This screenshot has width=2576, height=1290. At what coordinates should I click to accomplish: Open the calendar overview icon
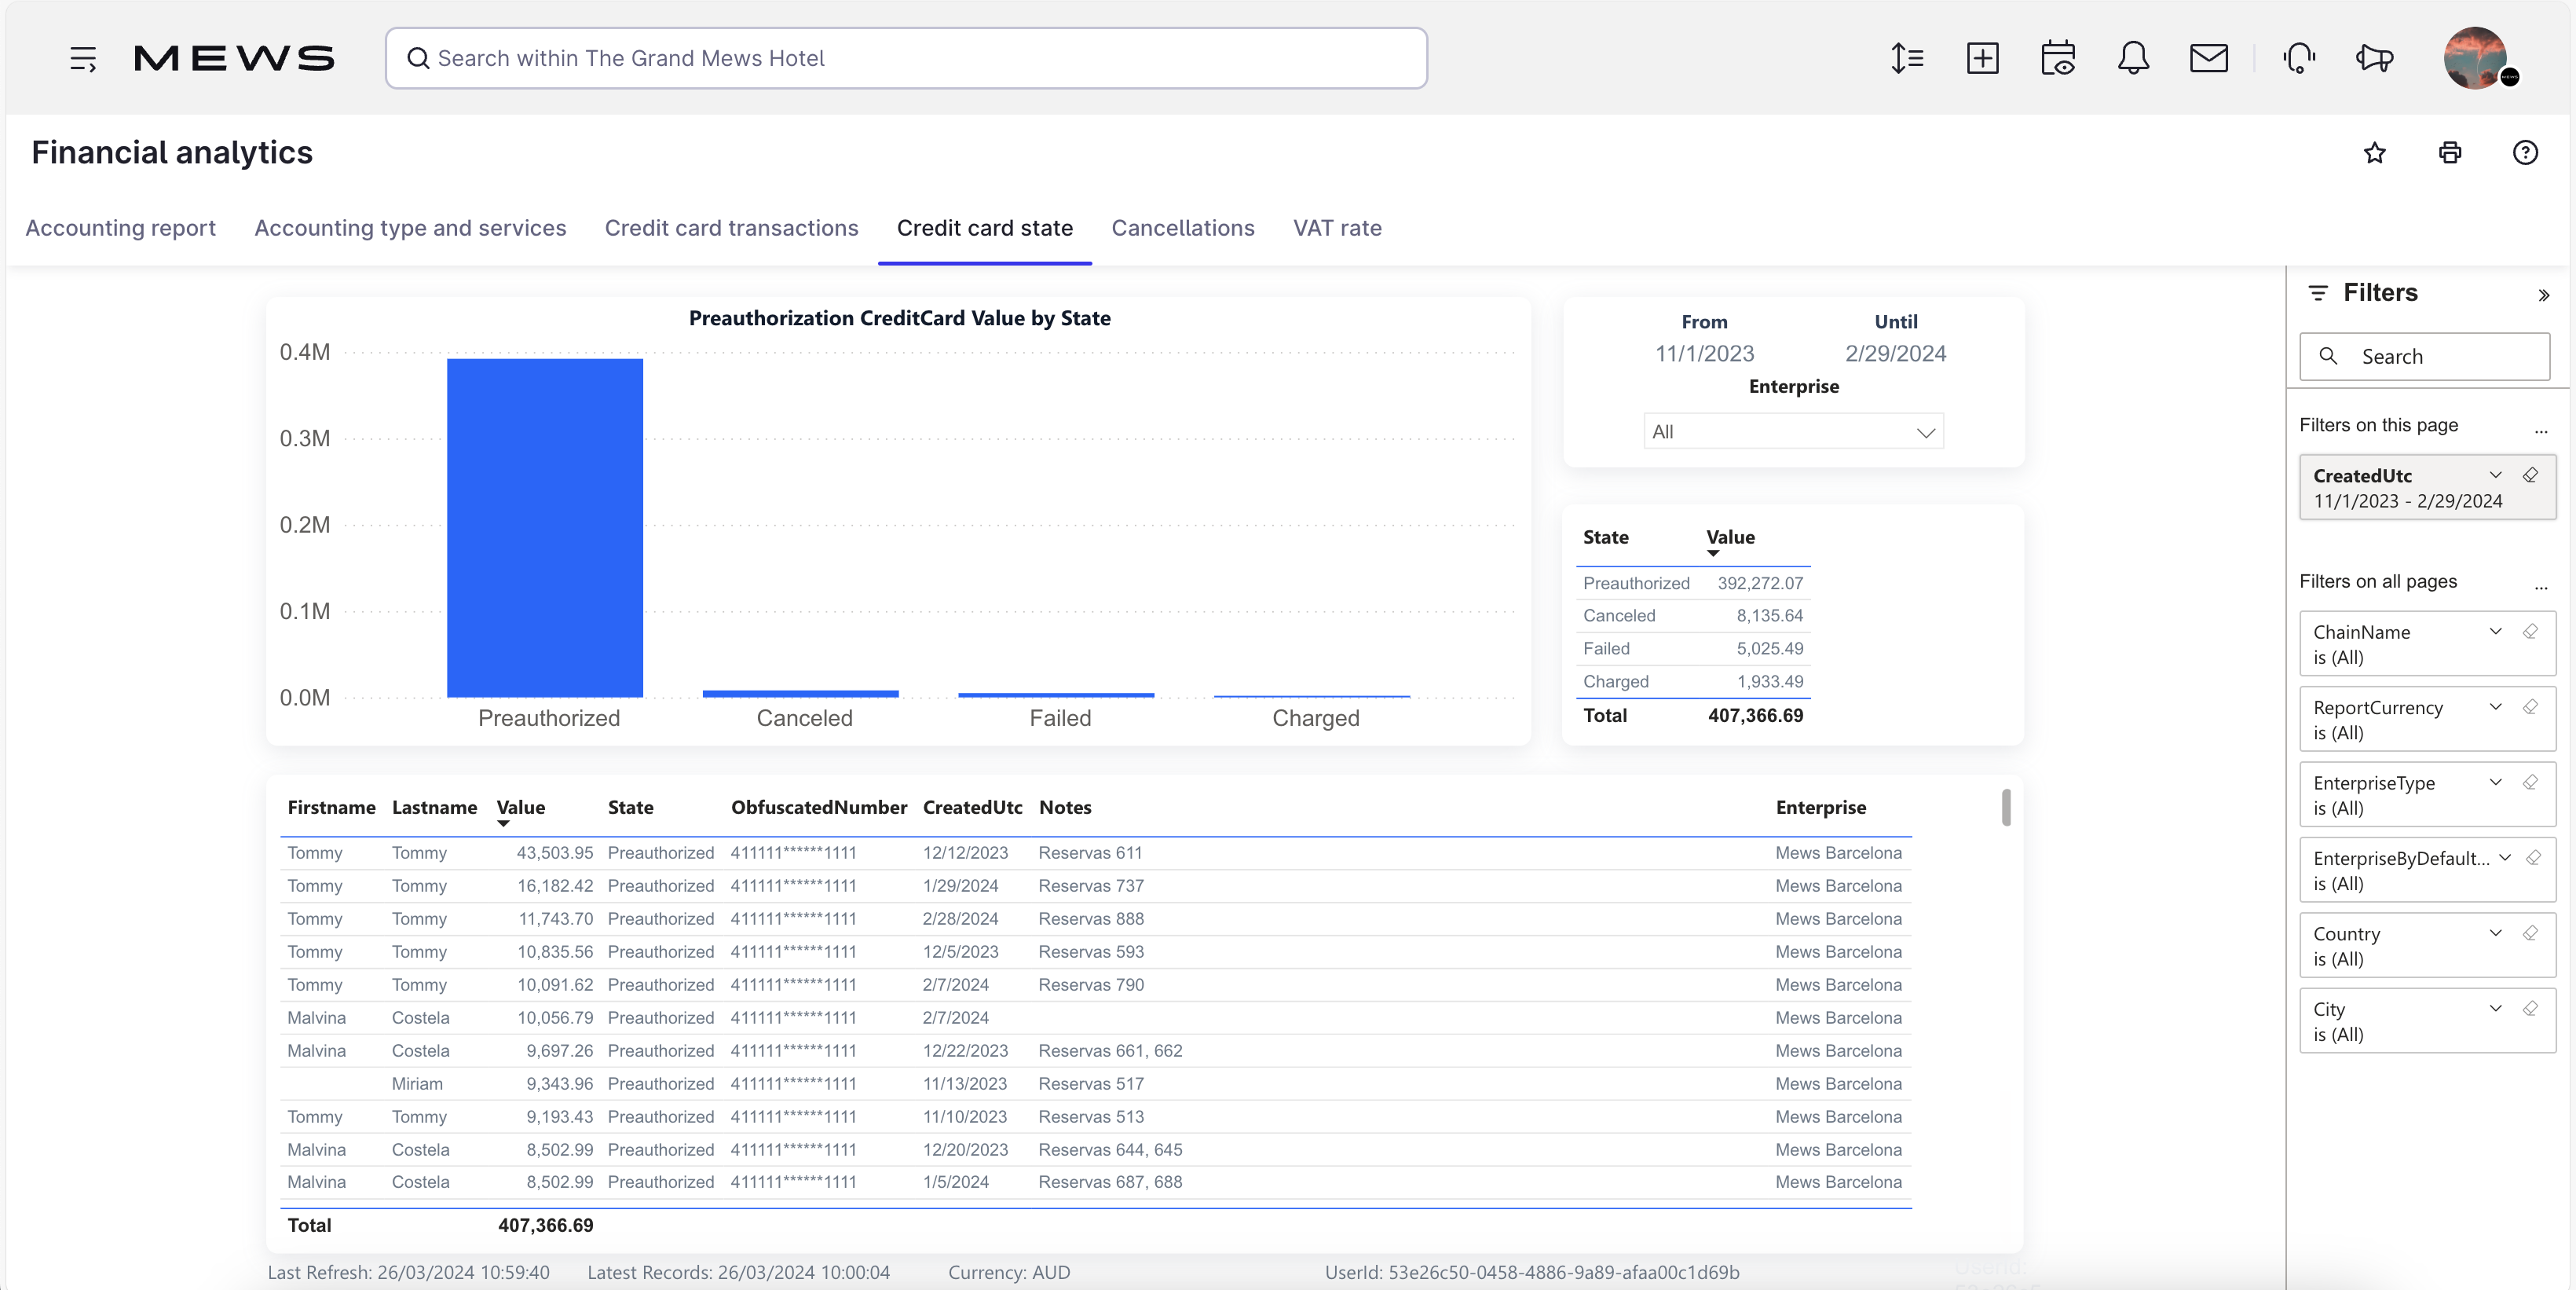pyautogui.click(x=2058, y=58)
